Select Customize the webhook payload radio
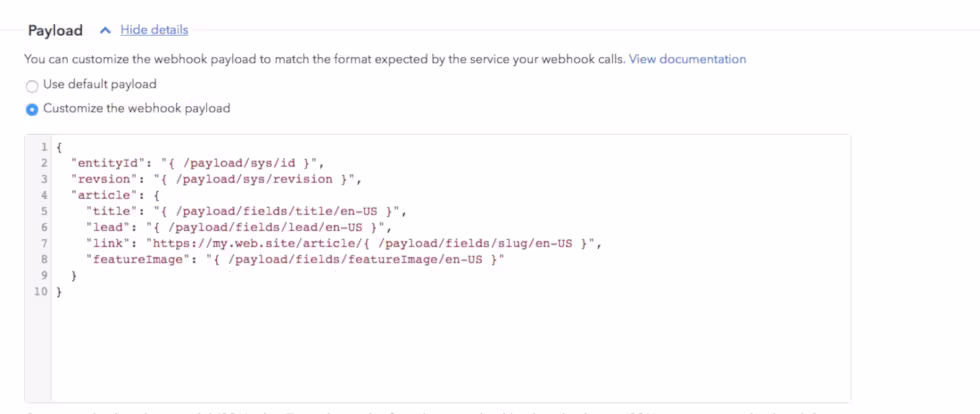The image size is (980, 414). 32,110
